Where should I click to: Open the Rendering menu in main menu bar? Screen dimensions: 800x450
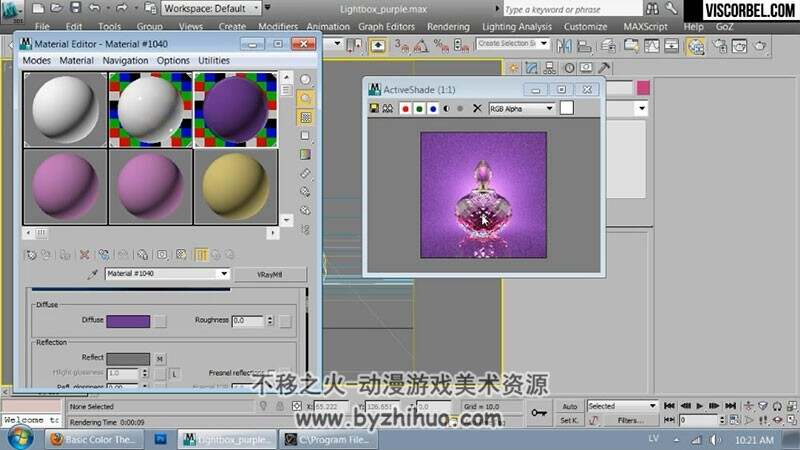pos(448,26)
